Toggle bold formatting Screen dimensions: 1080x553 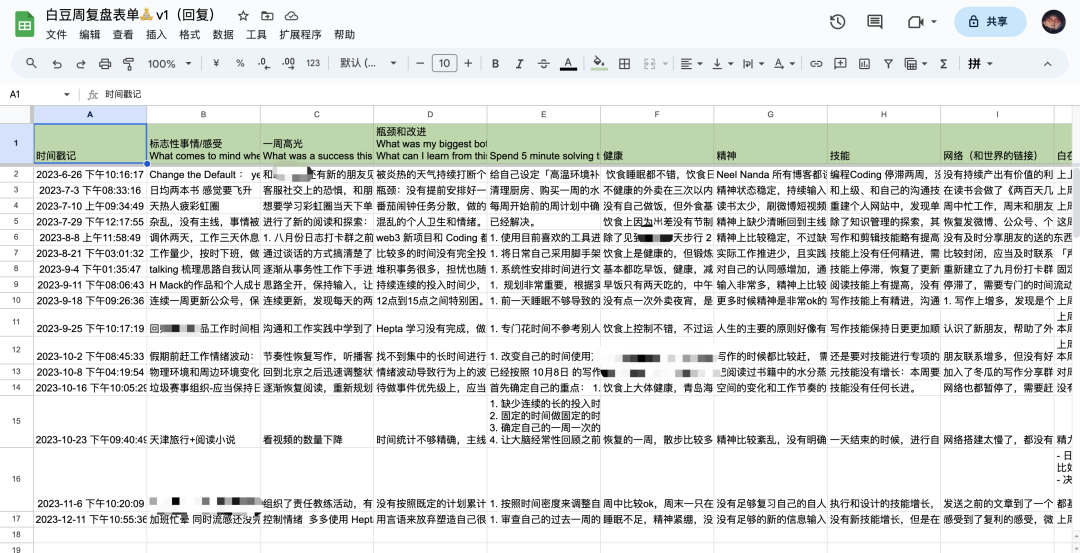coord(495,63)
